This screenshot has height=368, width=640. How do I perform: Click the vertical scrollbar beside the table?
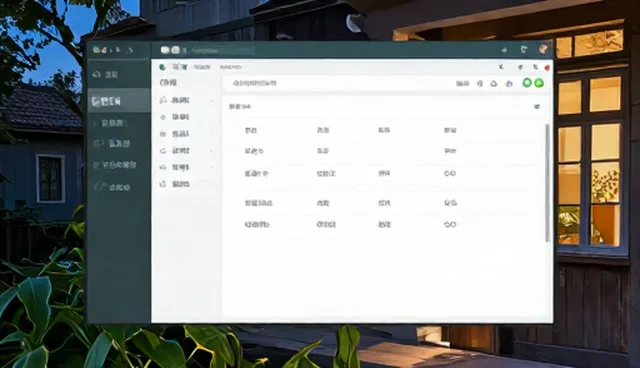pos(547,183)
